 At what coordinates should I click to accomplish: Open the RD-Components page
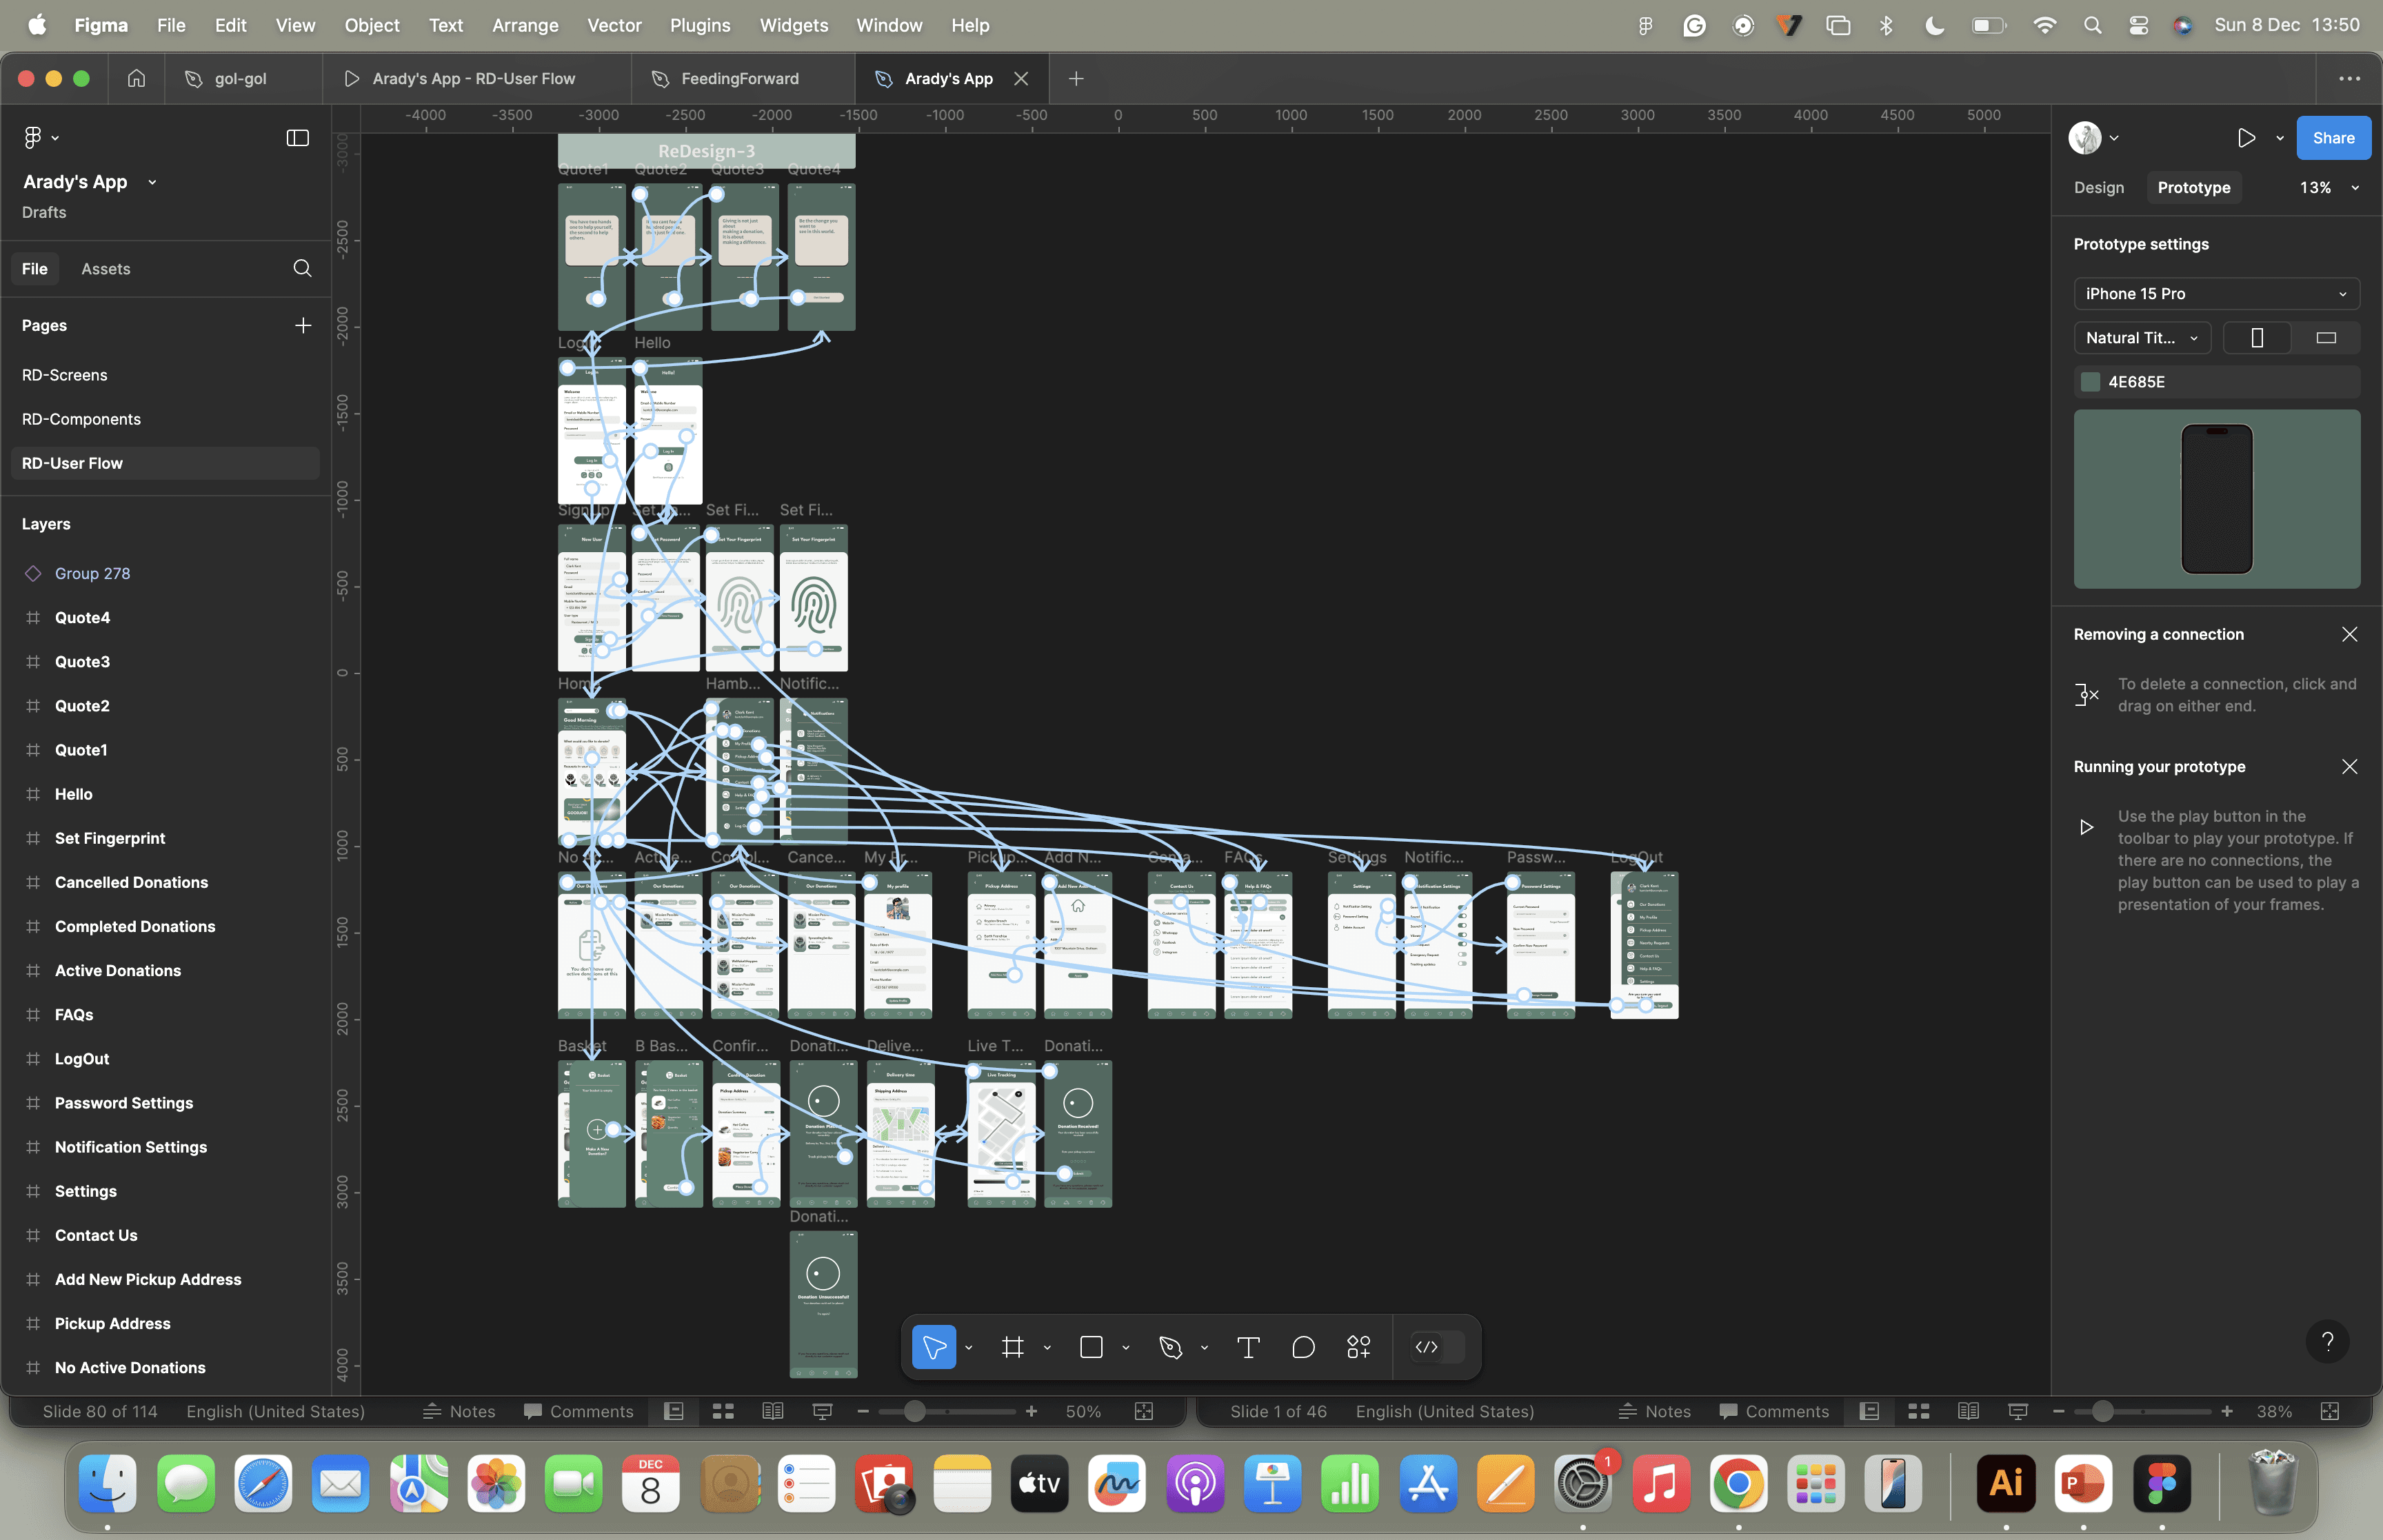[81, 418]
